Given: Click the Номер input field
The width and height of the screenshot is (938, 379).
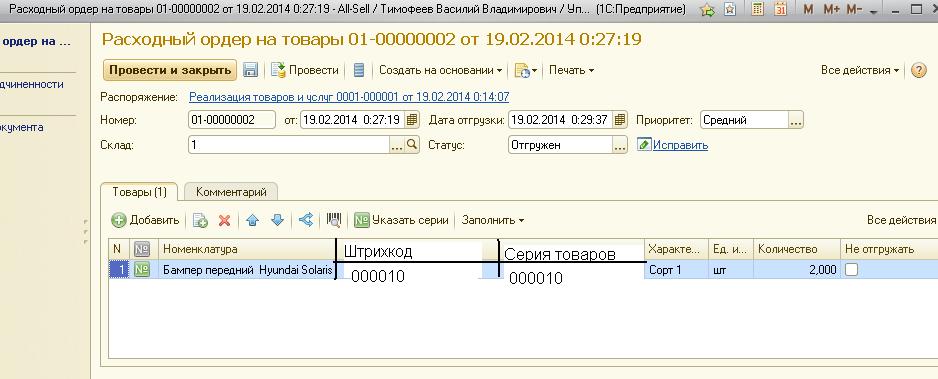Looking at the screenshot, I should coord(232,120).
